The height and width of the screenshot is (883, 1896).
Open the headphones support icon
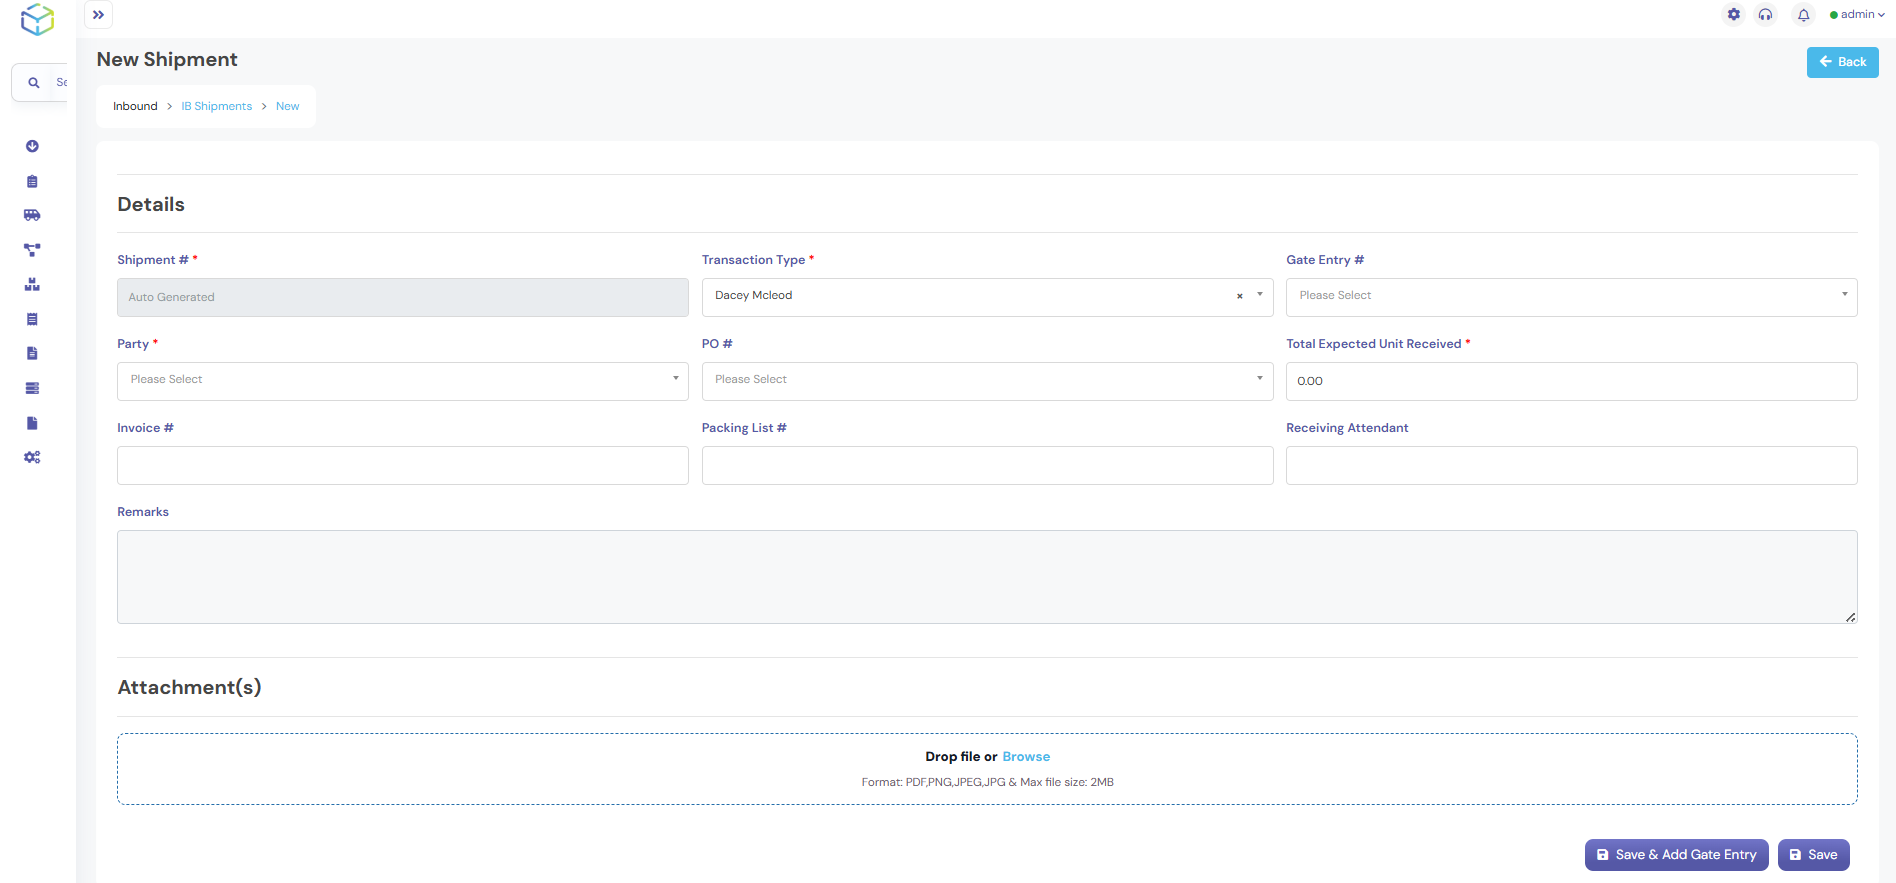click(1766, 15)
